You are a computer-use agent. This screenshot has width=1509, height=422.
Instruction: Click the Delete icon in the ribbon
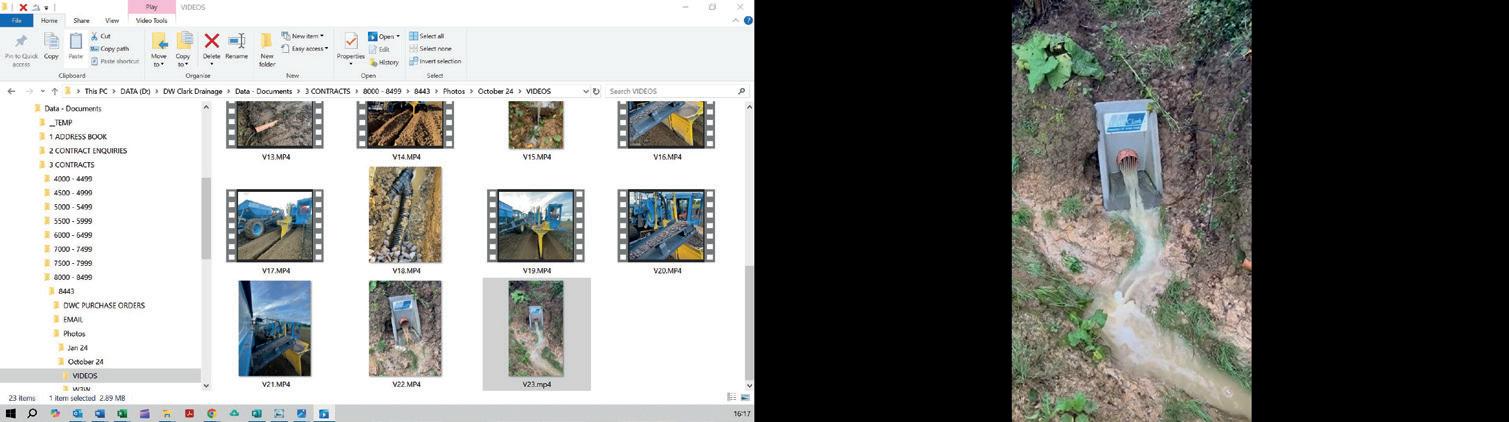click(211, 46)
